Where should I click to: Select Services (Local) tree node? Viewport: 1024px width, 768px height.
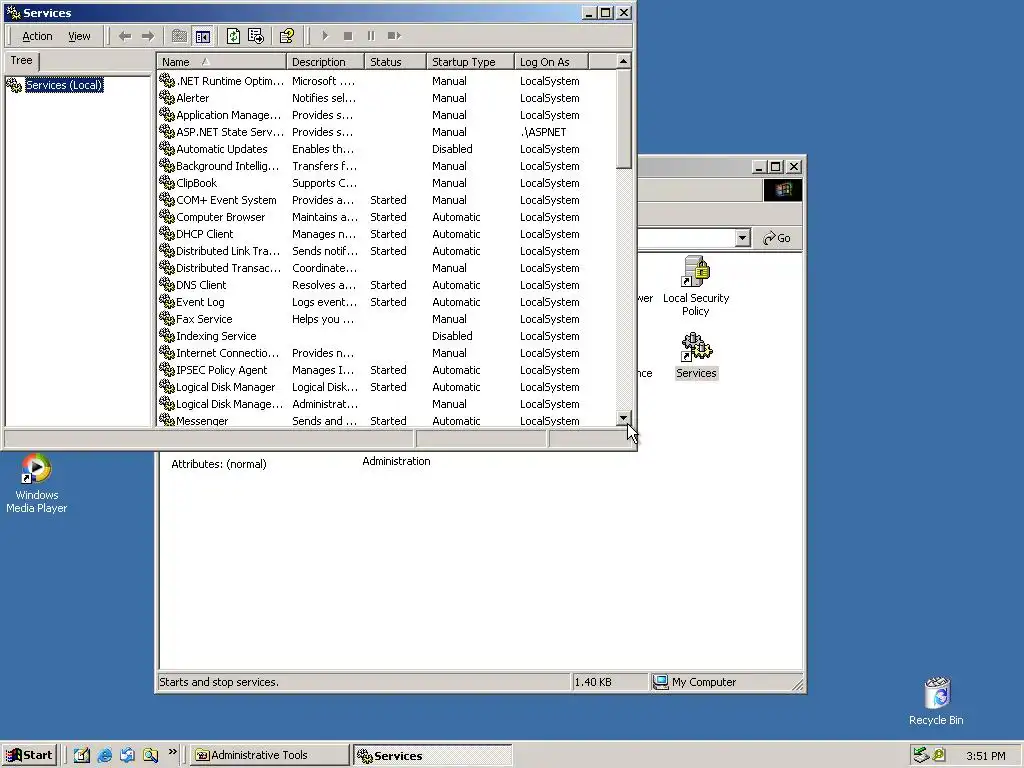point(63,85)
